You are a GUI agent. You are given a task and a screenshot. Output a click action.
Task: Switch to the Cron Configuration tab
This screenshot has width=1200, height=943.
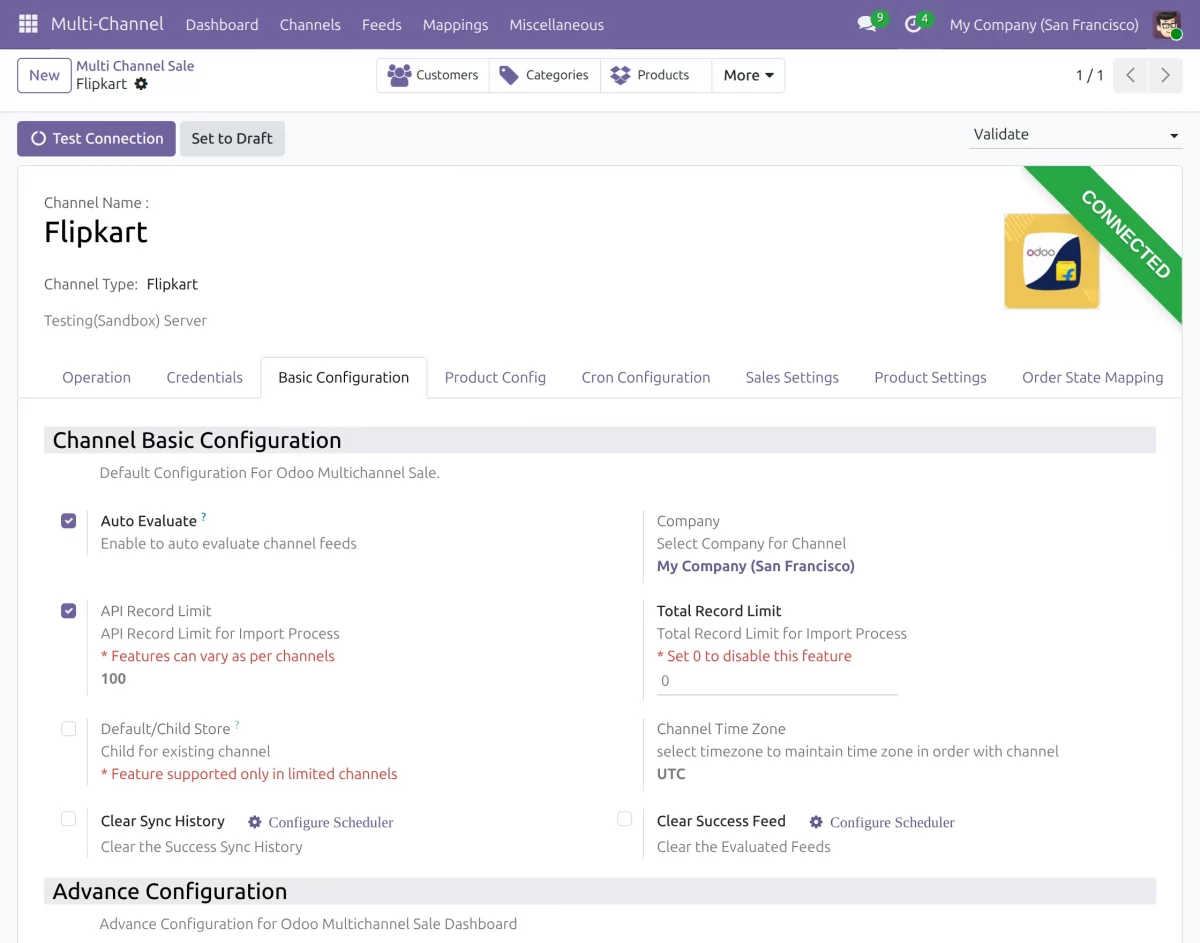click(646, 377)
